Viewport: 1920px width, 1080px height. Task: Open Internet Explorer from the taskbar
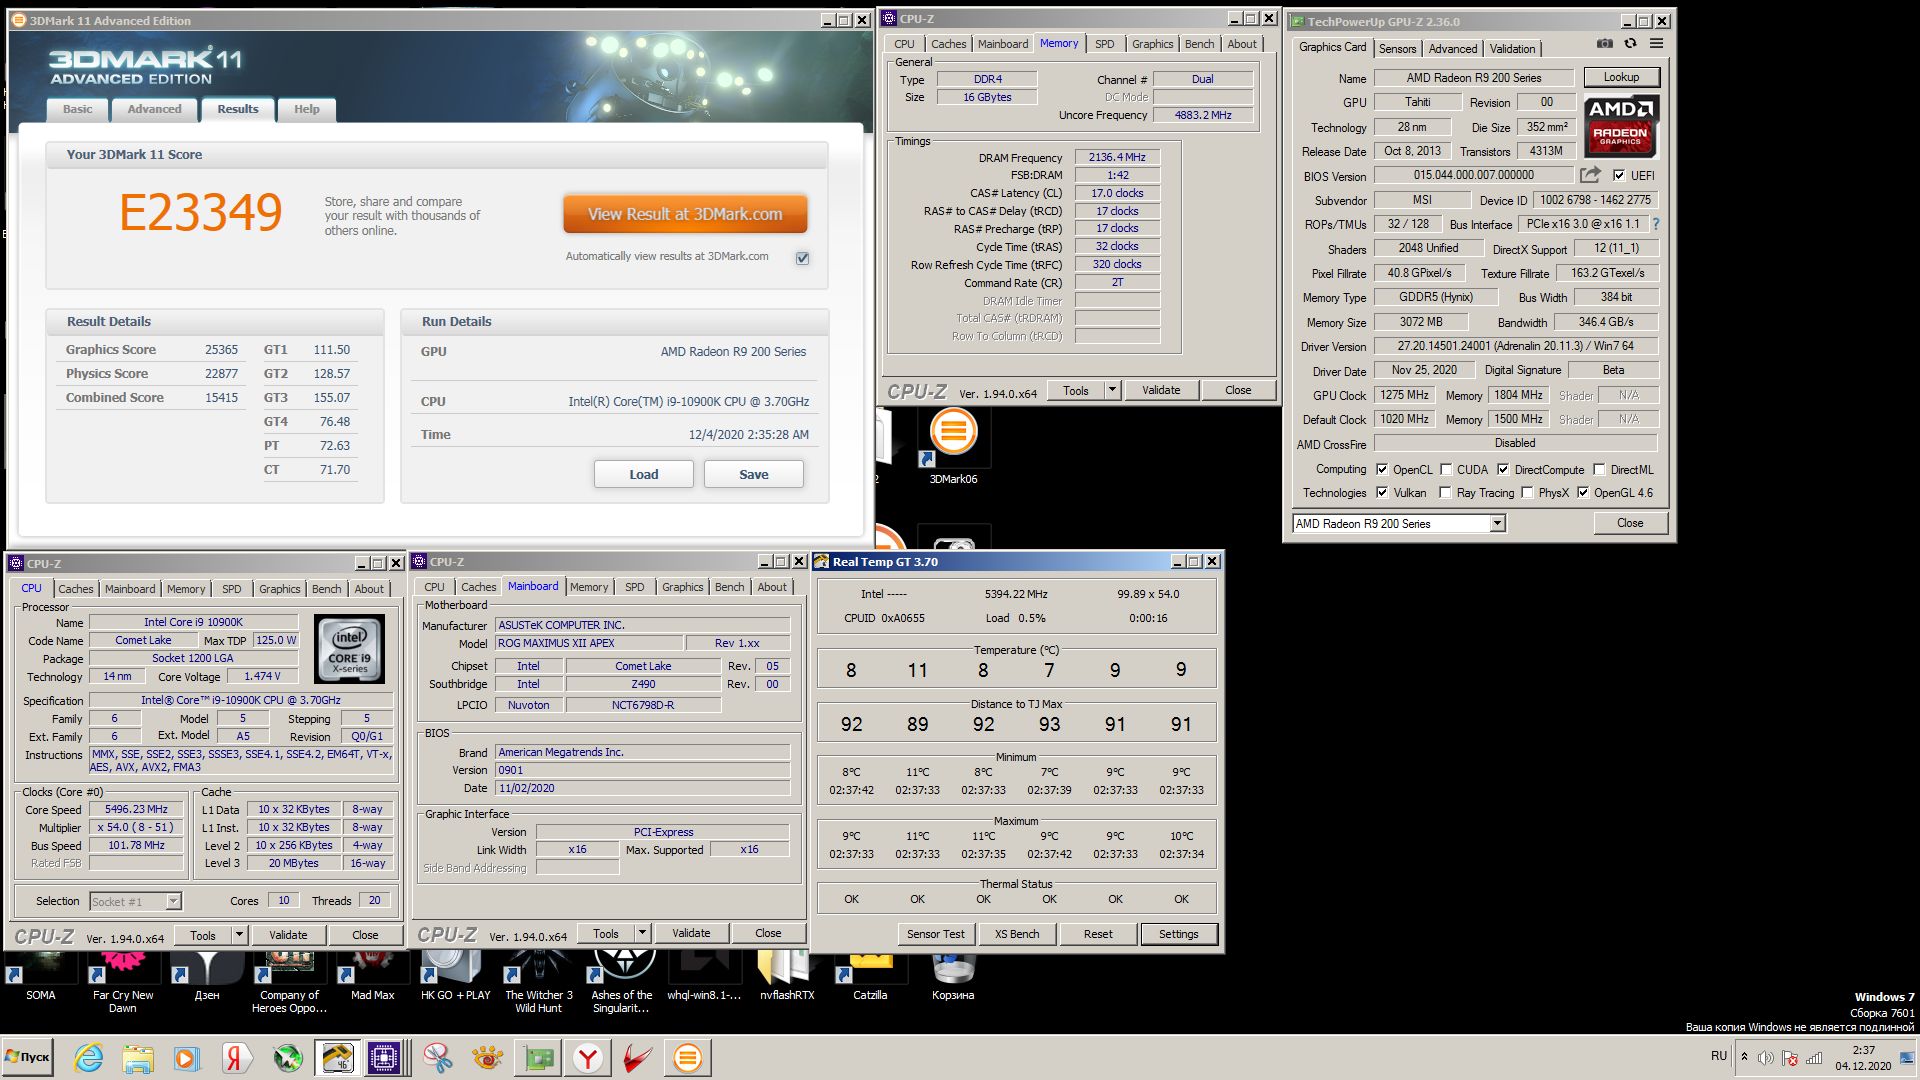click(89, 1058)
